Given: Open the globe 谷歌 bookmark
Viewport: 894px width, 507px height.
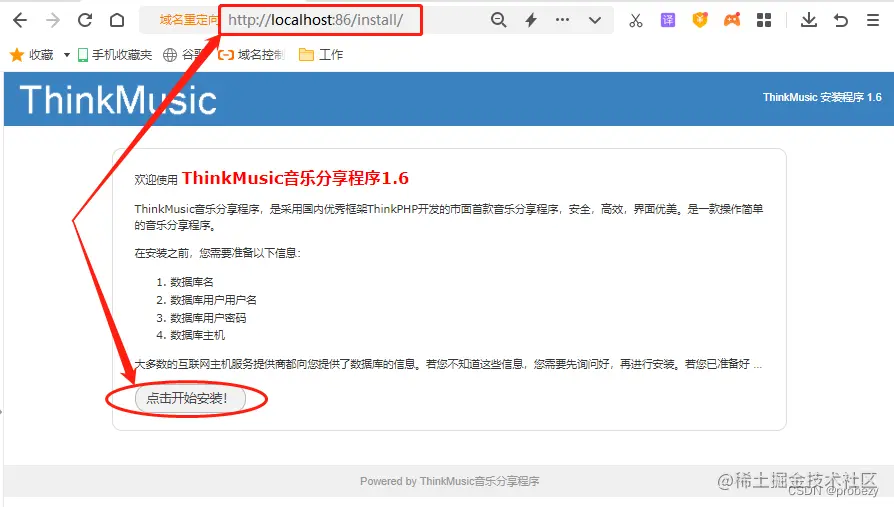Looking at the screenshot, I should (x=183, y=55).
